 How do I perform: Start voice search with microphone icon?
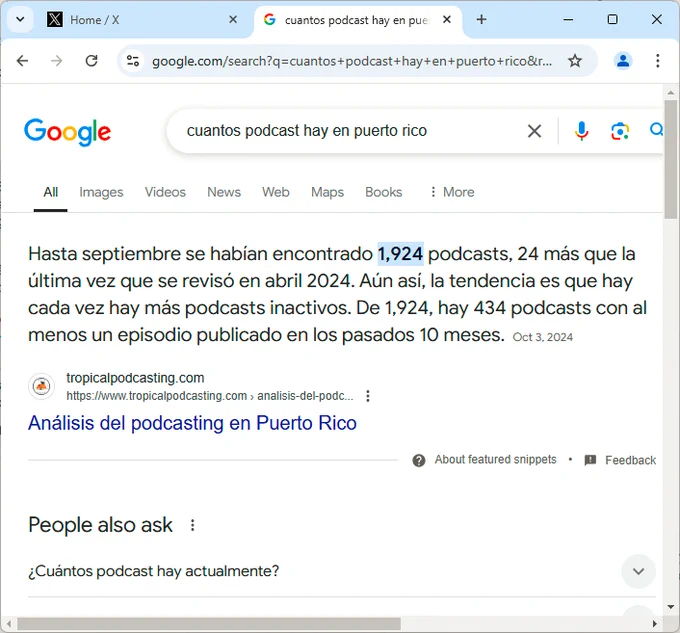point(581,131)
